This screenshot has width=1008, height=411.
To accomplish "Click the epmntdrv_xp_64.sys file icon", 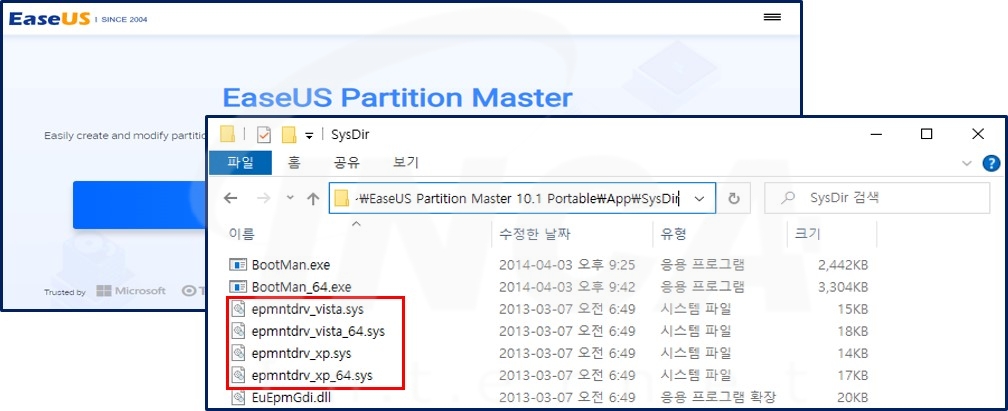I will 238,375.
